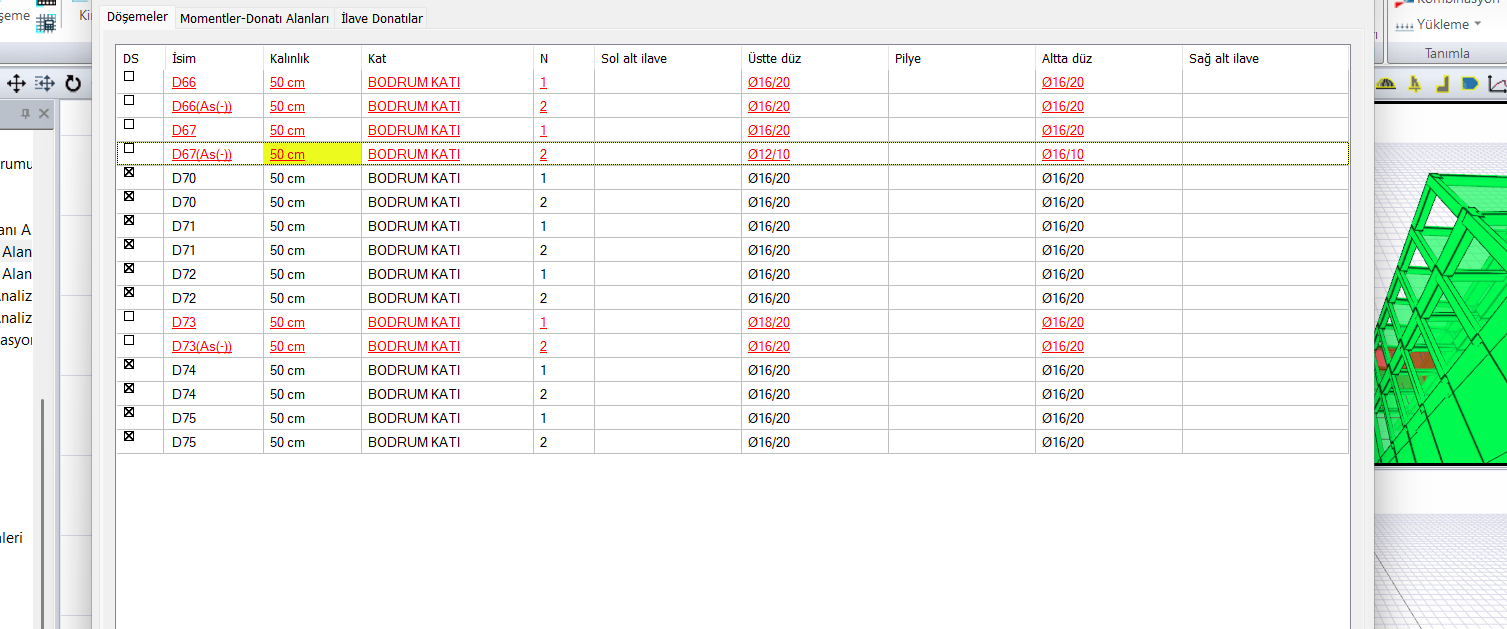This screenshot has width=1507, height=629.
Task: Click the red element in 3D model
Action: 1385,358
